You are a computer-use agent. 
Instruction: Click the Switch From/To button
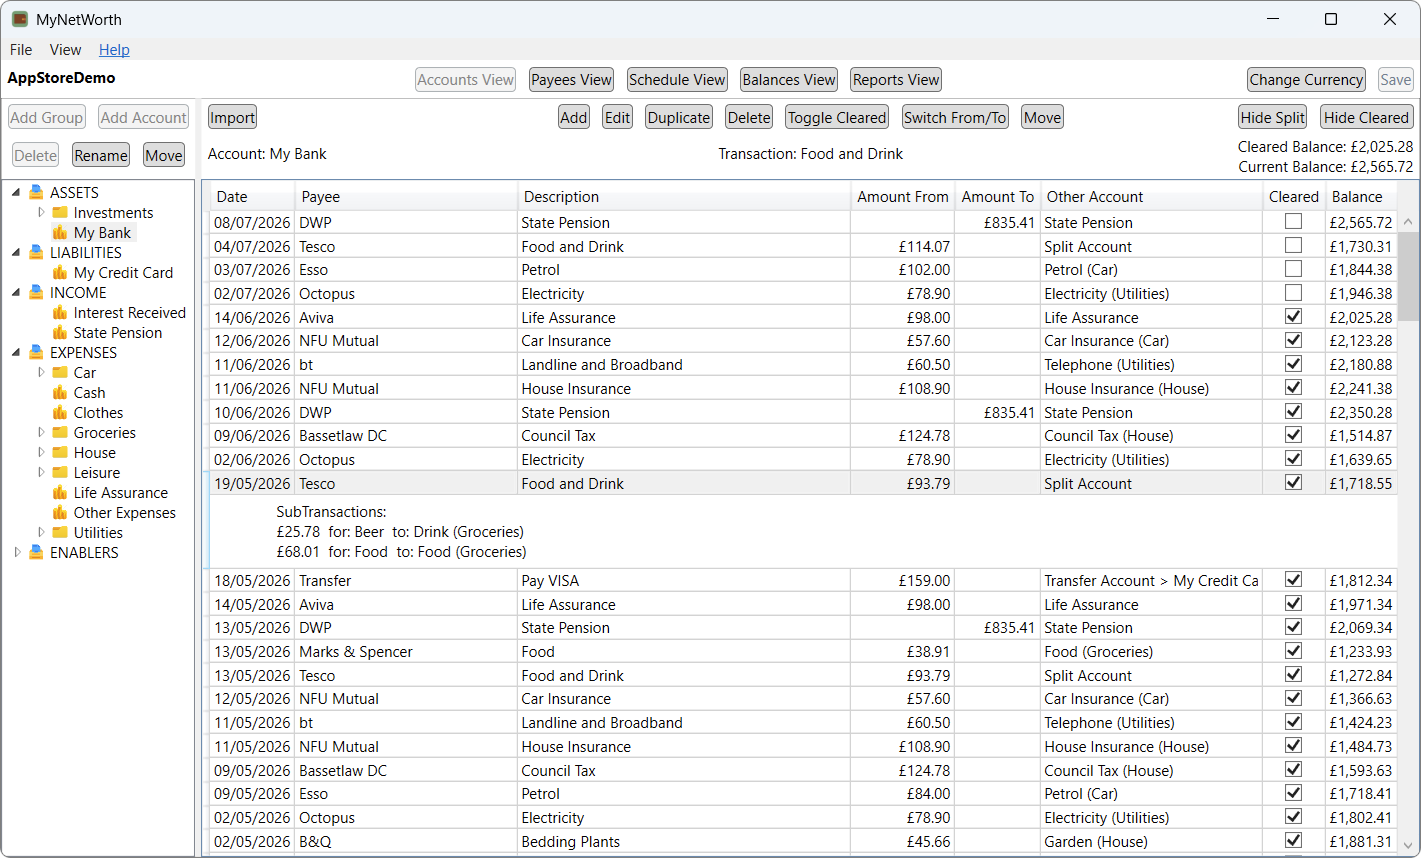(955, 117)
